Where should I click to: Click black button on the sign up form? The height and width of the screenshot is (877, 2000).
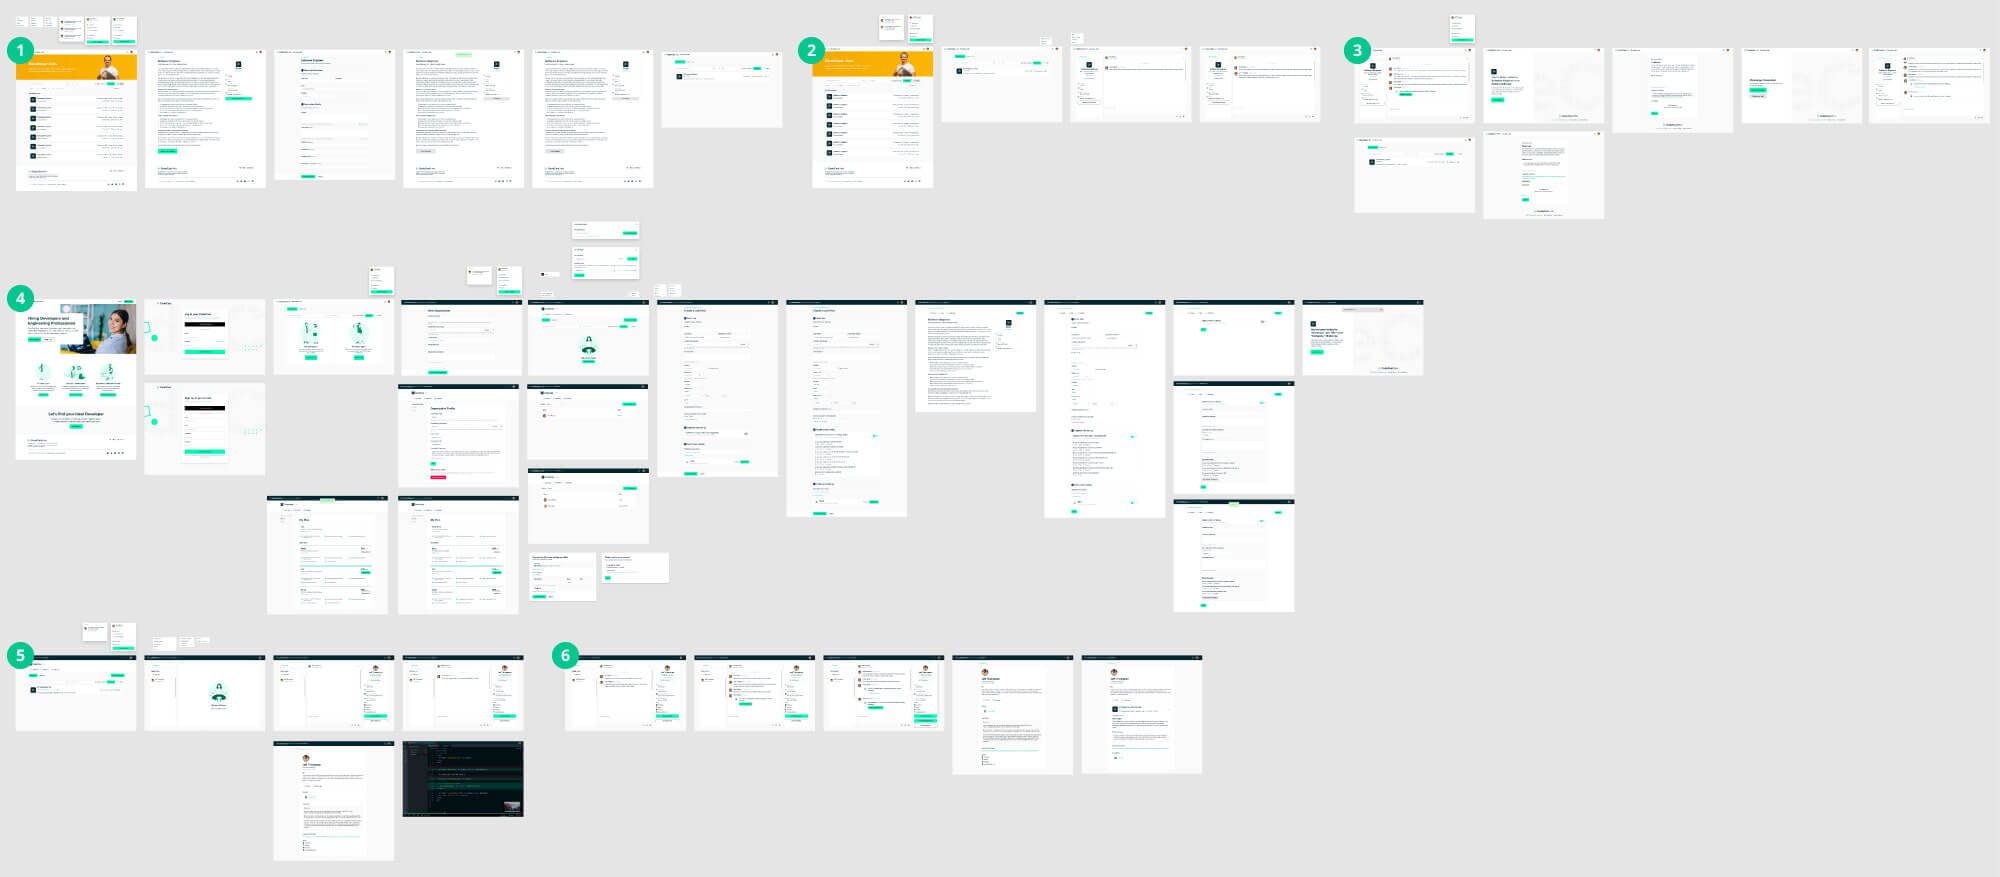click(205, 408)
